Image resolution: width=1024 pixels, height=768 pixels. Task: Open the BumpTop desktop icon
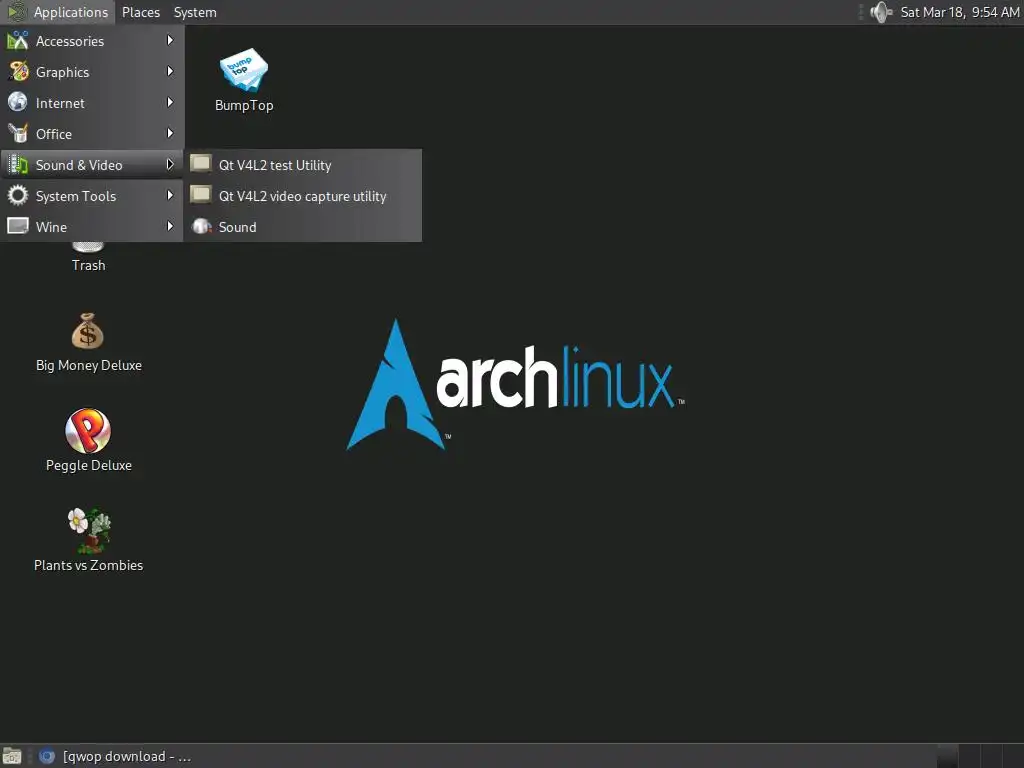coord(244,69)
